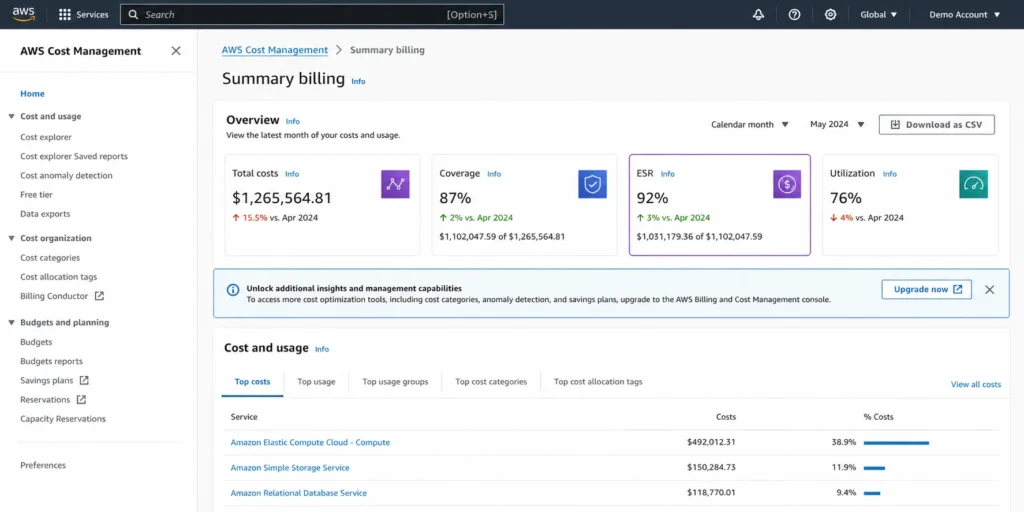
Task: Open Cost categories in the sidebar
Action: [x=50, y=257]
